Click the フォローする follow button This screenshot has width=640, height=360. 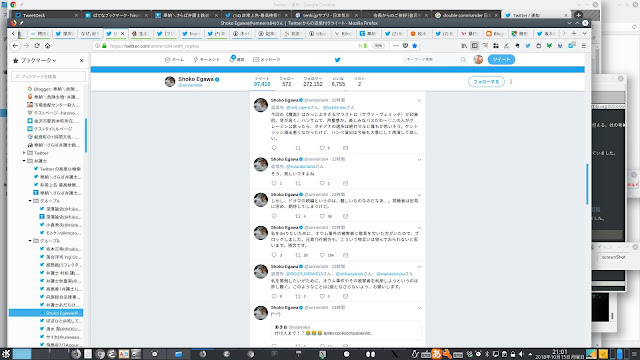coord(486,82)
